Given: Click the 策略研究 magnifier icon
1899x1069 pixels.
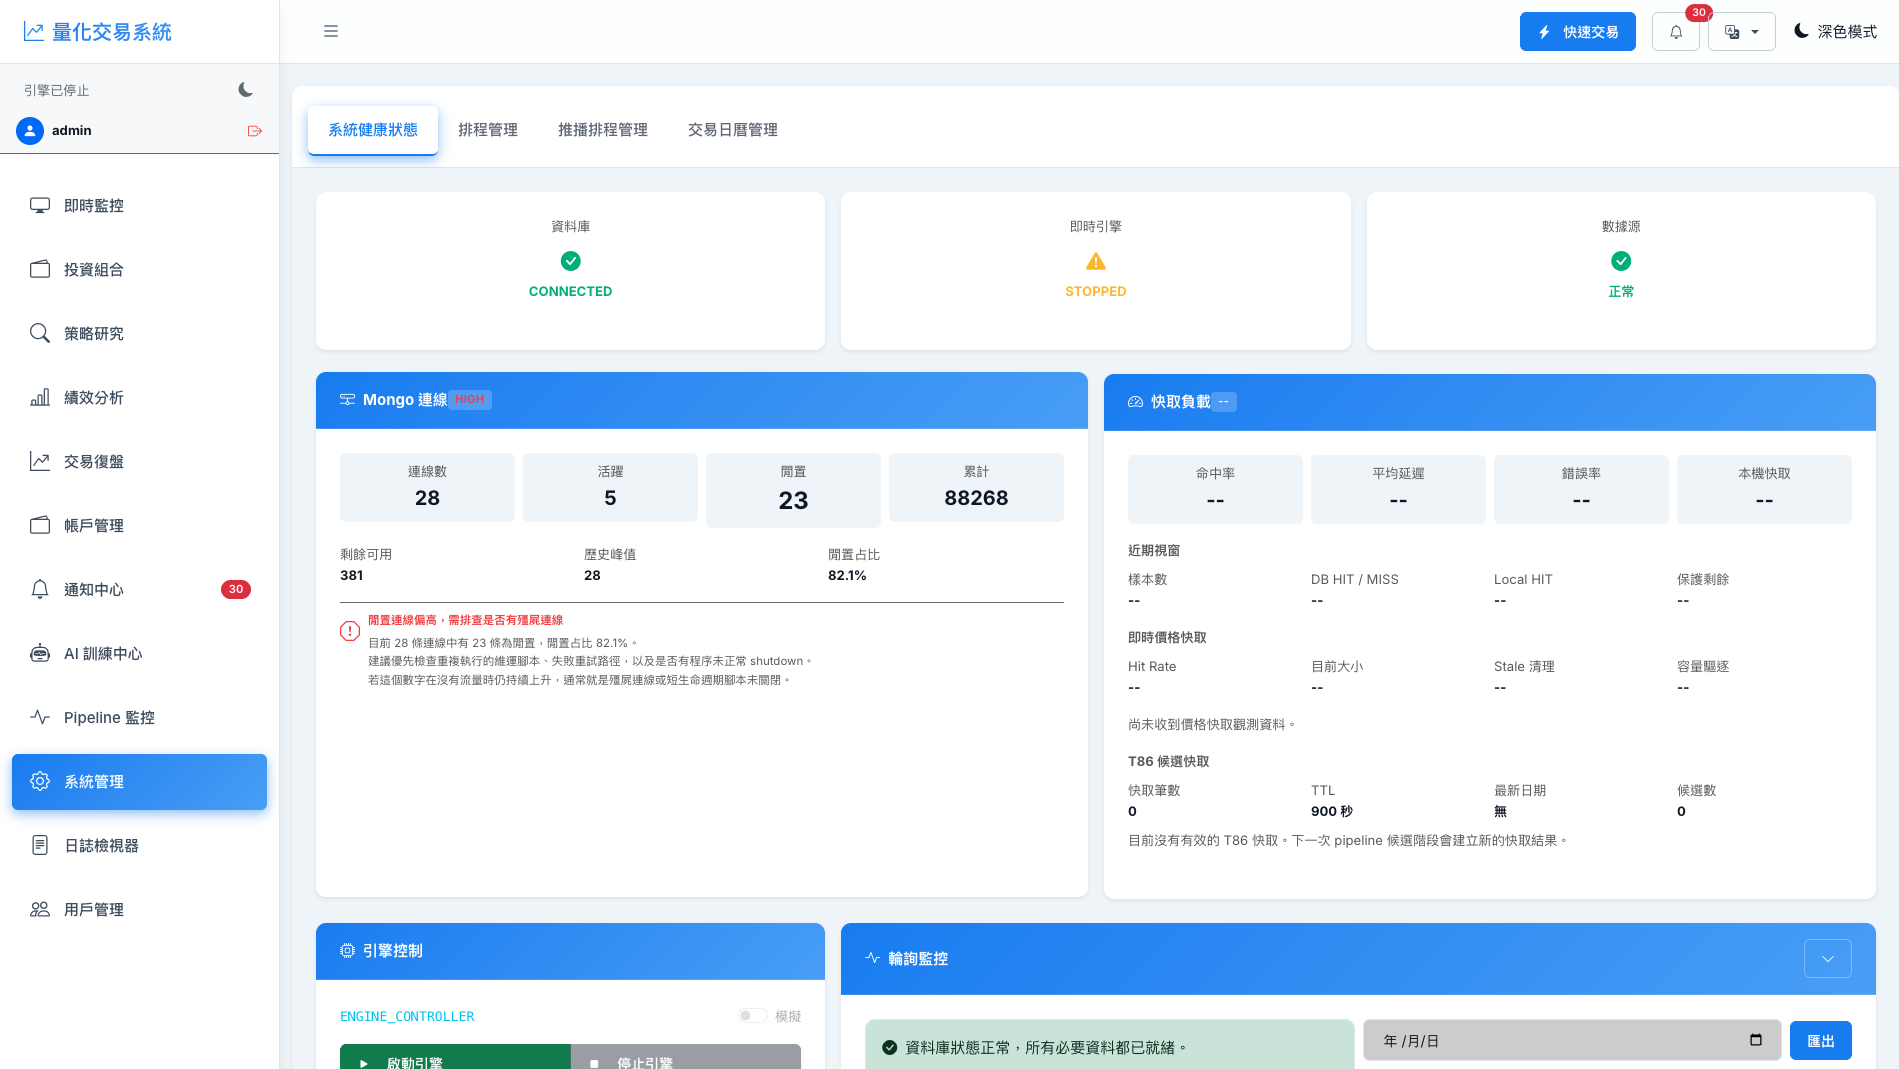Looking at the screenshot, I should point(40,334).
